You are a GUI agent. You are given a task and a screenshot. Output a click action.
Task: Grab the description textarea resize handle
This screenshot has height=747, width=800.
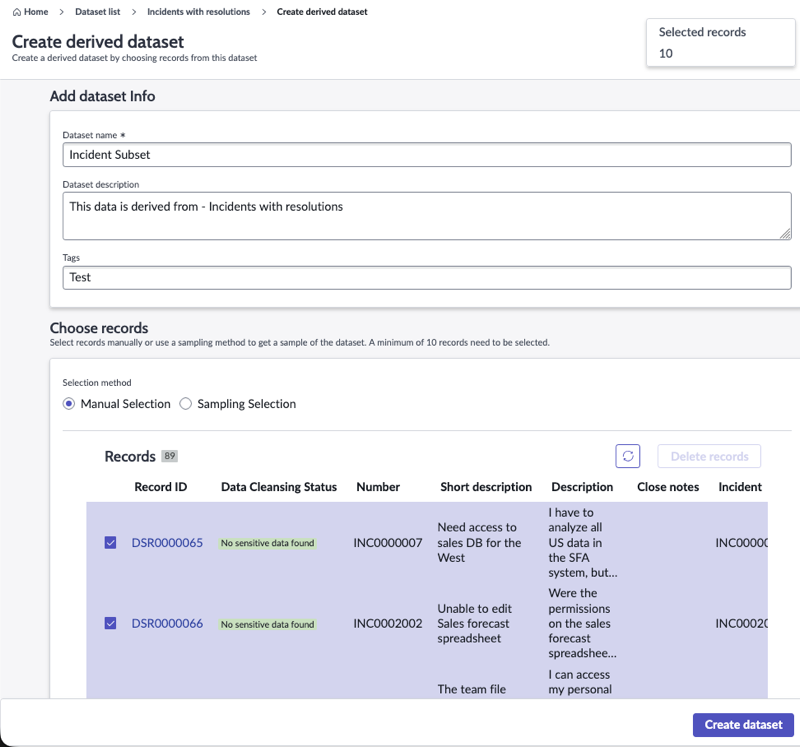pos(785,234)
